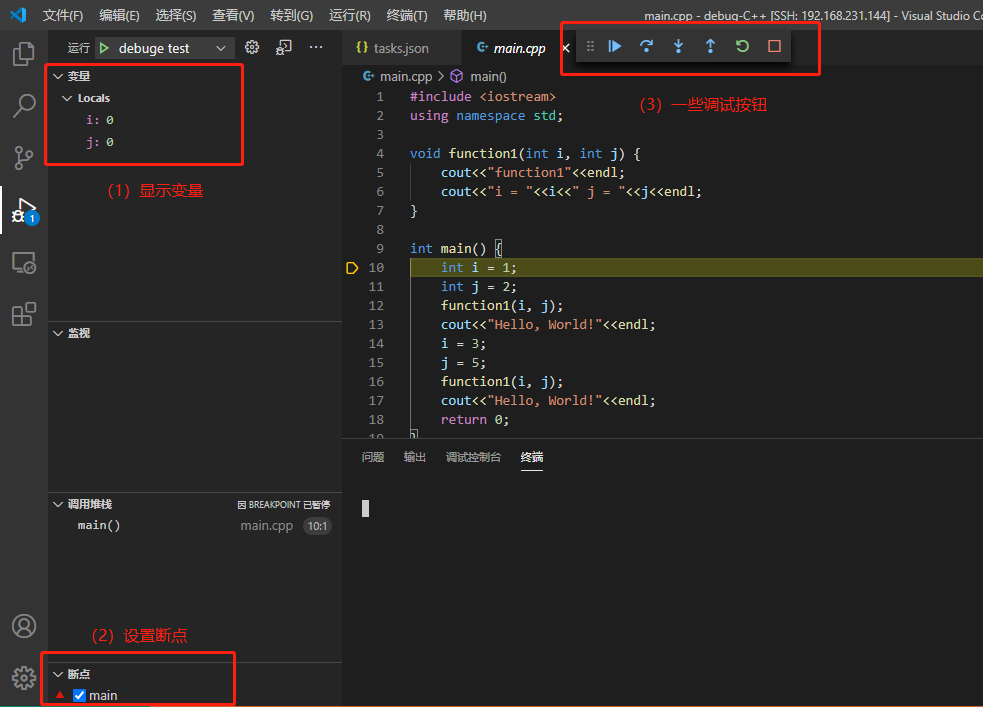The image size is (983, 707).
Task: Click inside the terminal at the cursor
Action: (365, 508)
